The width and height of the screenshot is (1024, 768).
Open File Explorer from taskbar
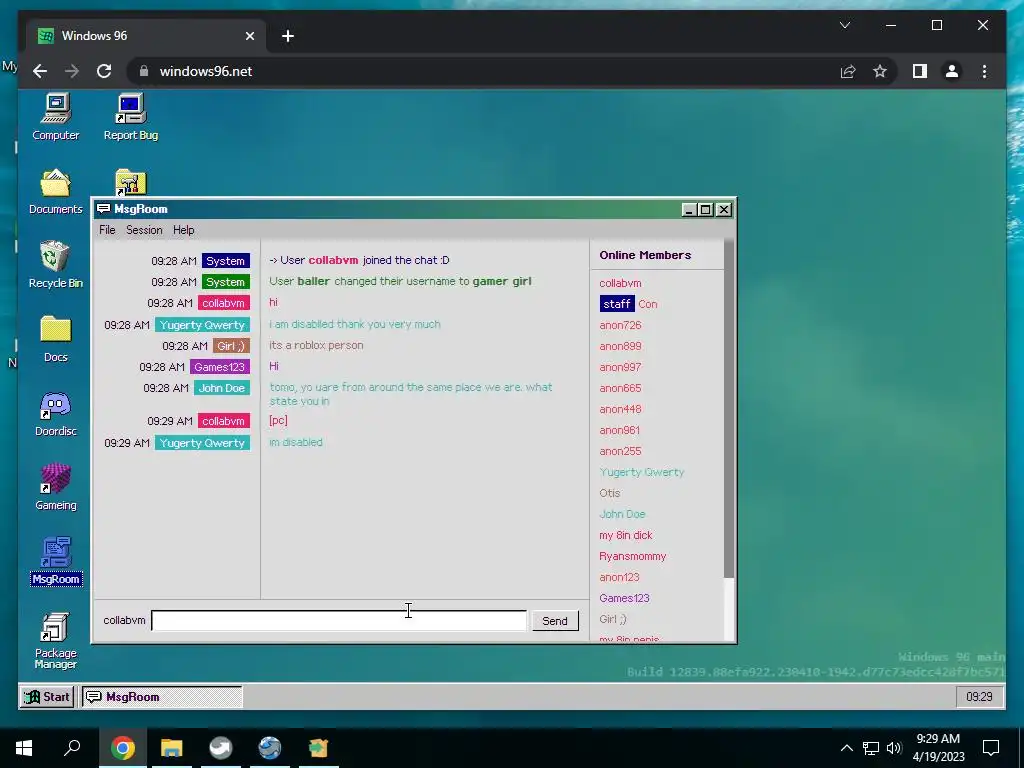(x=172, y=748)
